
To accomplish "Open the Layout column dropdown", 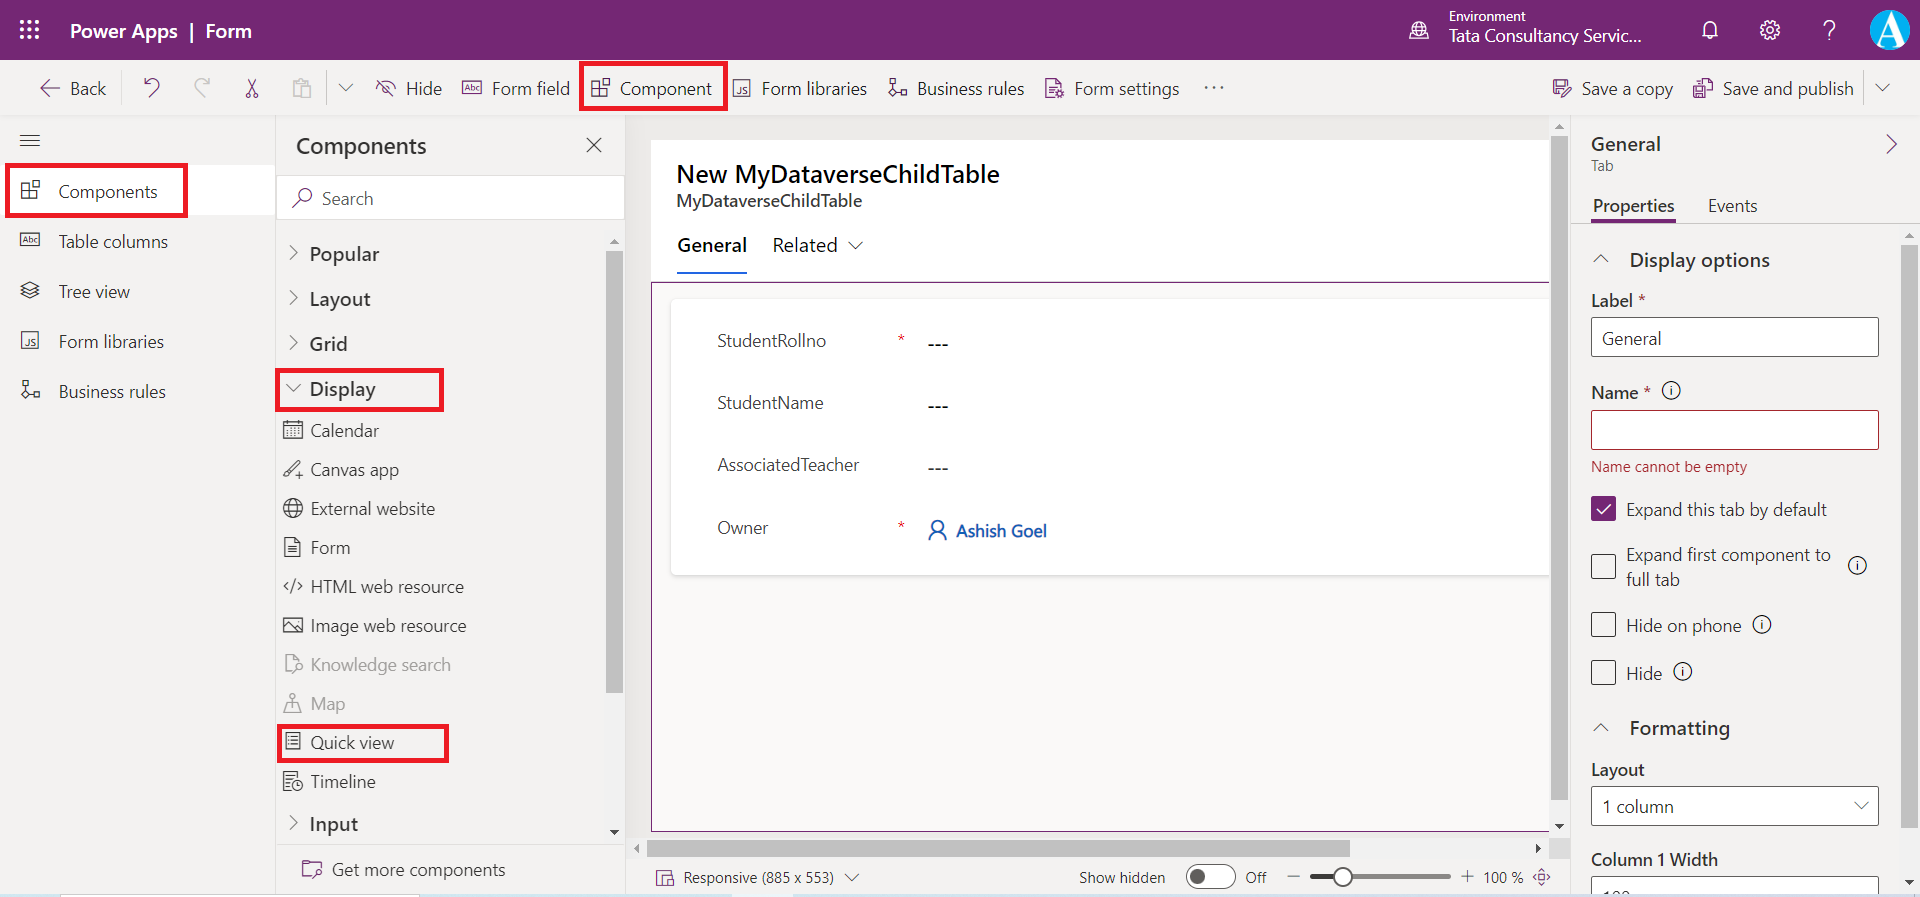I will click(1734, 806).
